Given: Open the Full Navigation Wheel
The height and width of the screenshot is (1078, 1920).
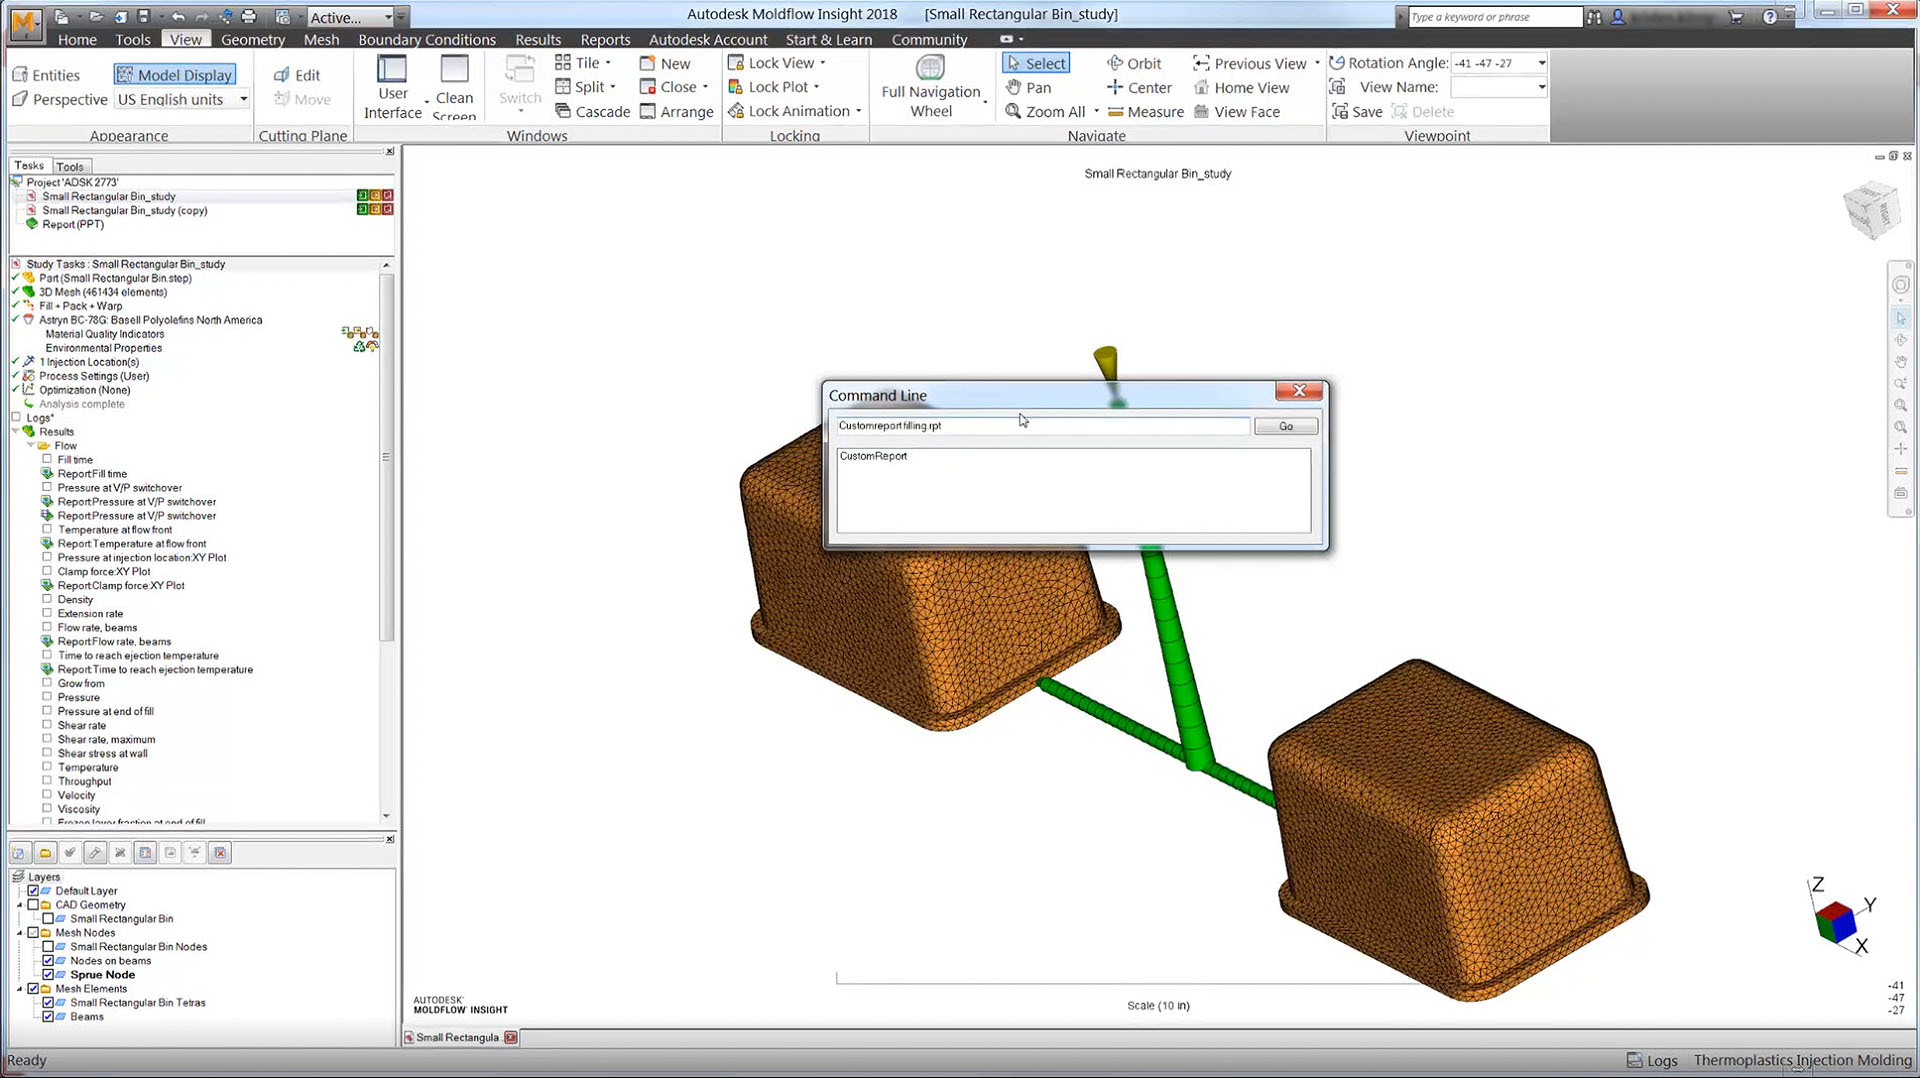Looking at the screenshot, I should [x=930, y=68].
